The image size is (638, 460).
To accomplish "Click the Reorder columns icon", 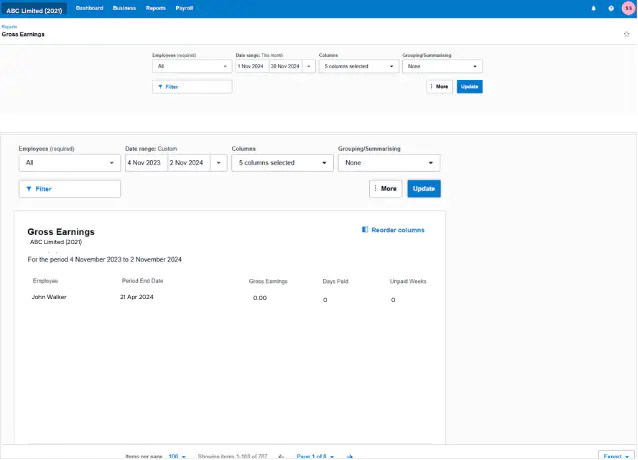I will click(x=365, y=230).
